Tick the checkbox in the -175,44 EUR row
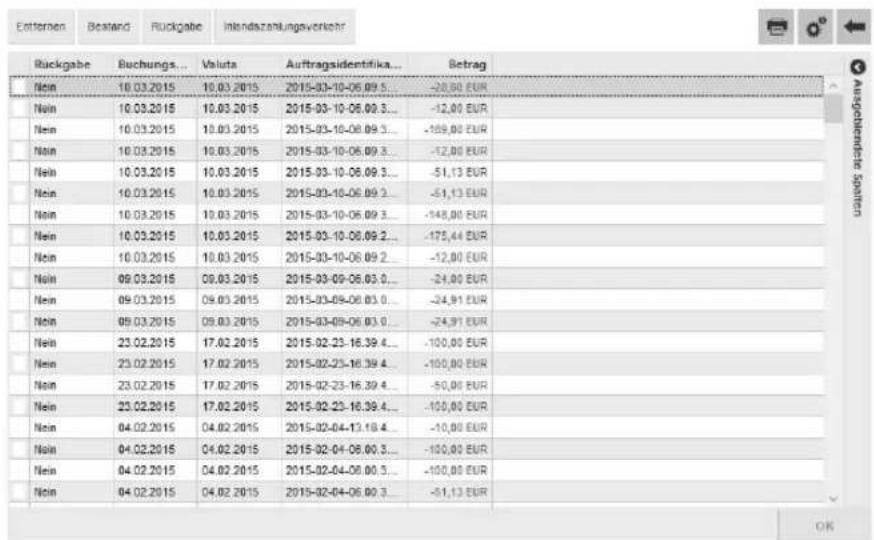The height and width of the screenshot is (540, 874). tap(20, 236)
